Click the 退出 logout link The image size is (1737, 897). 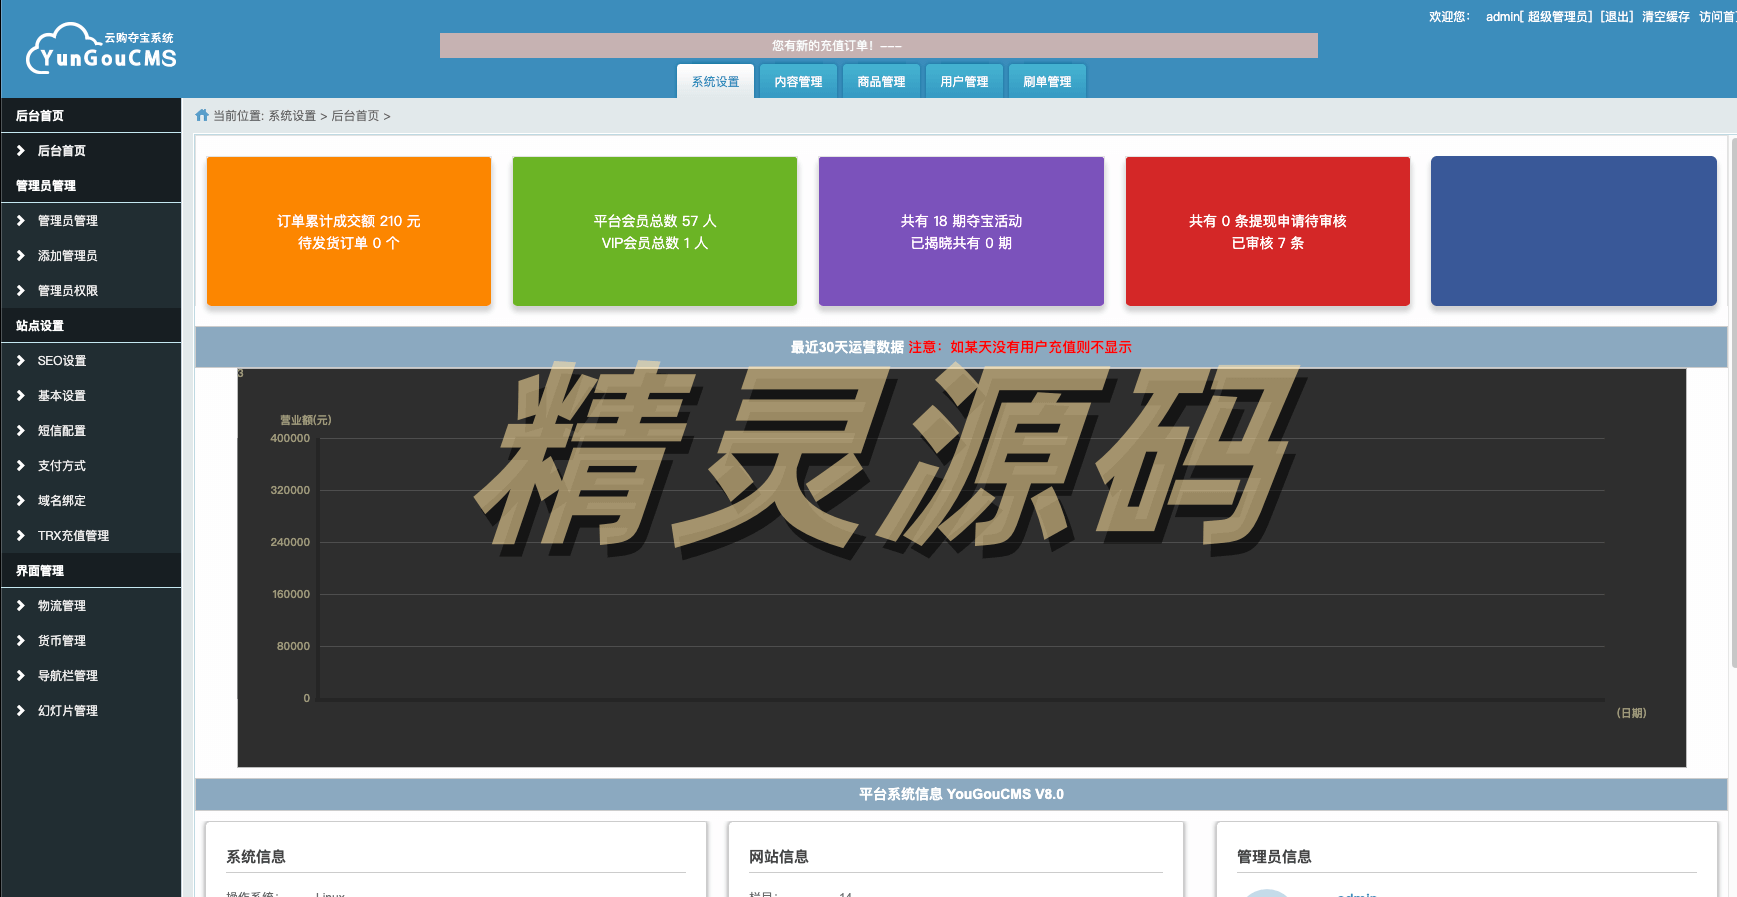point(1616,17)
